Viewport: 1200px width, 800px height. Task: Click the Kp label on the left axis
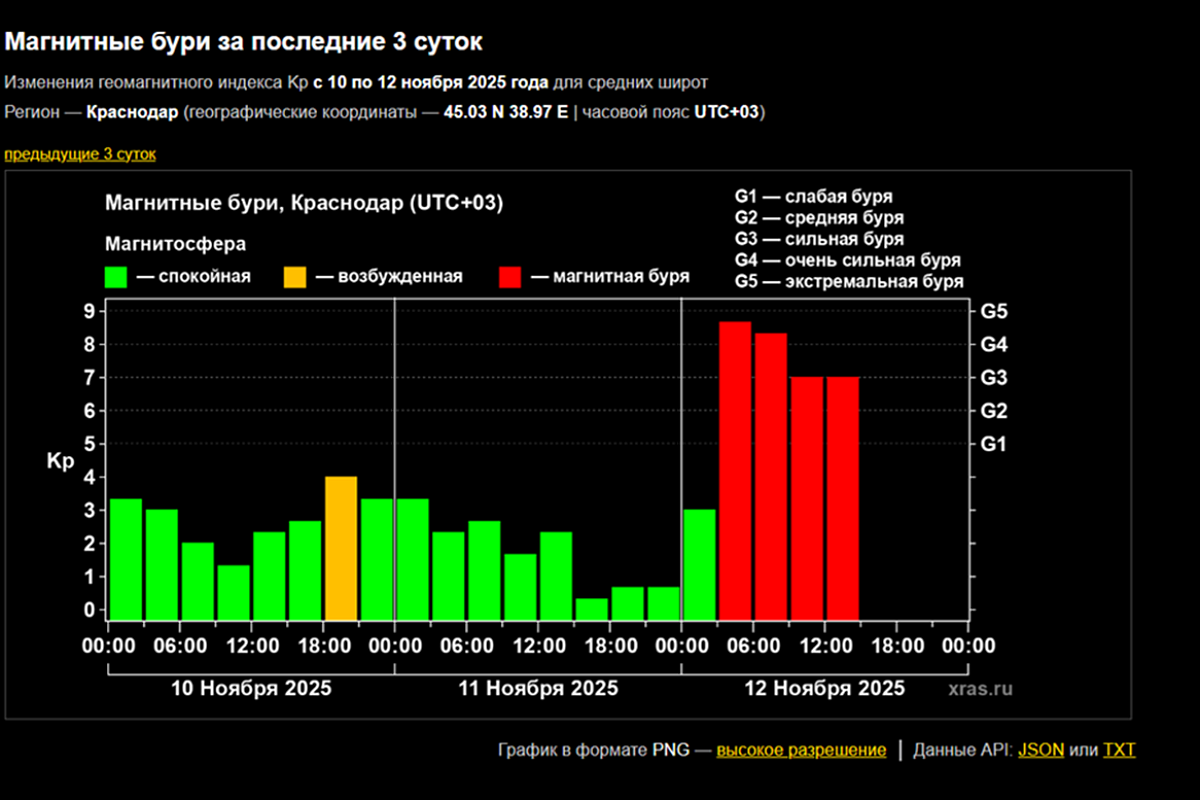(x=60, y=461)
